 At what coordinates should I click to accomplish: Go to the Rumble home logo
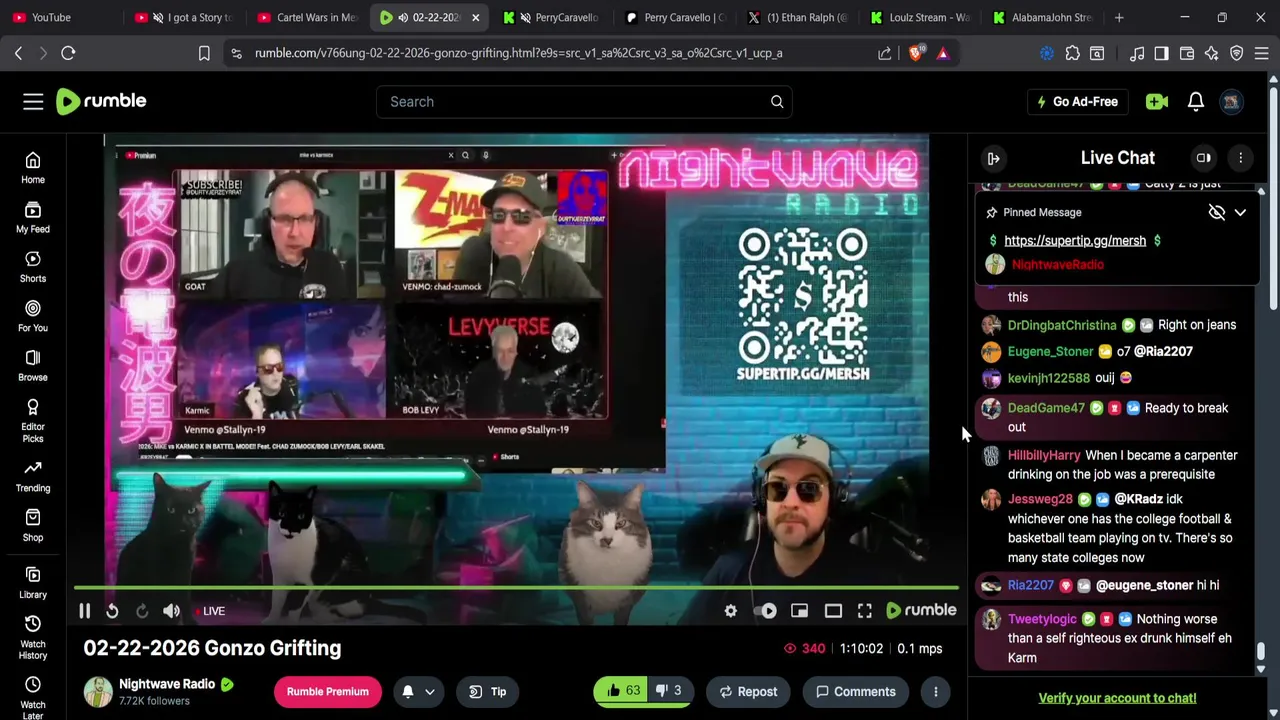101,101
